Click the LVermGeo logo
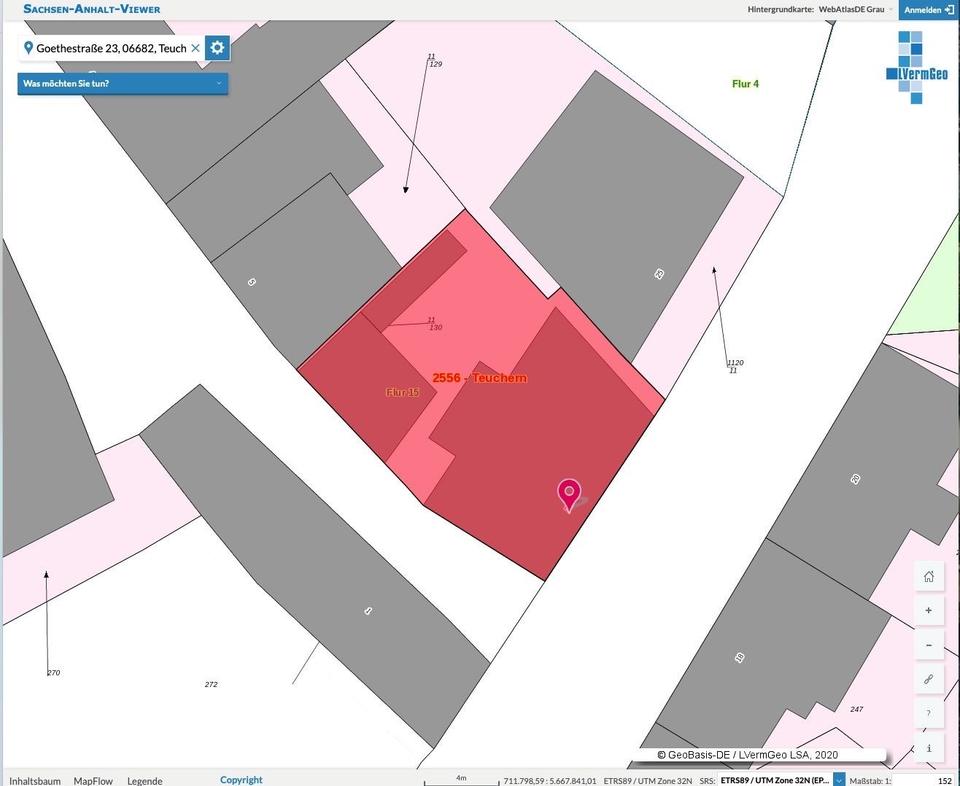Image resolution: width=960 pixels, height=786 pixels. [x=916, y=67]
